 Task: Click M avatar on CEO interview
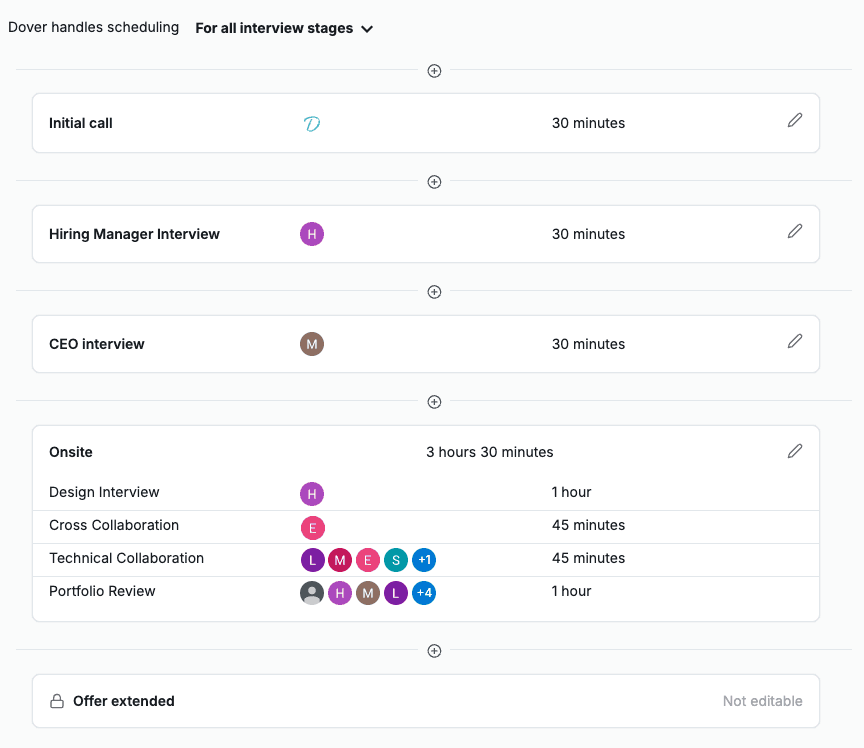[x=312, y=344]
